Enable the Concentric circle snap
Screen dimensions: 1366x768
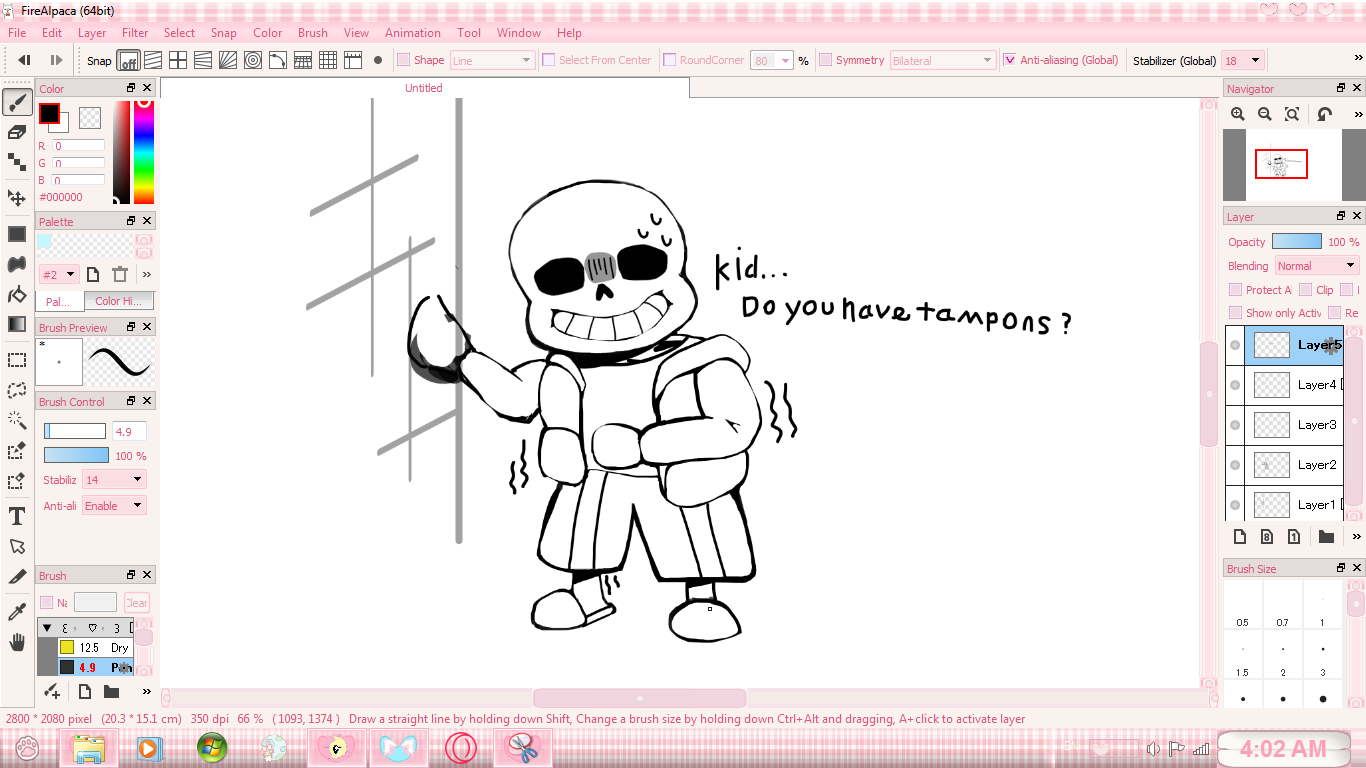click(x=253, y=60)
